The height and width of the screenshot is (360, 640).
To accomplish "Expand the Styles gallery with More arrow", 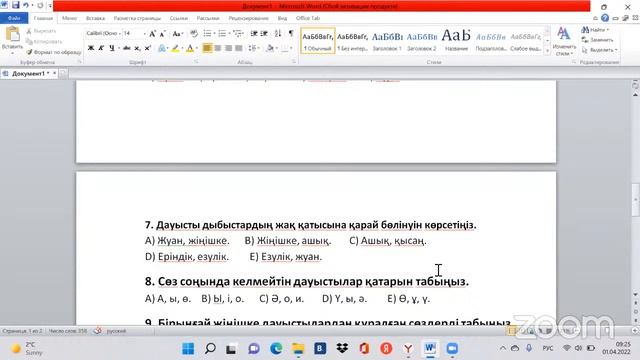I will point(547,51).
